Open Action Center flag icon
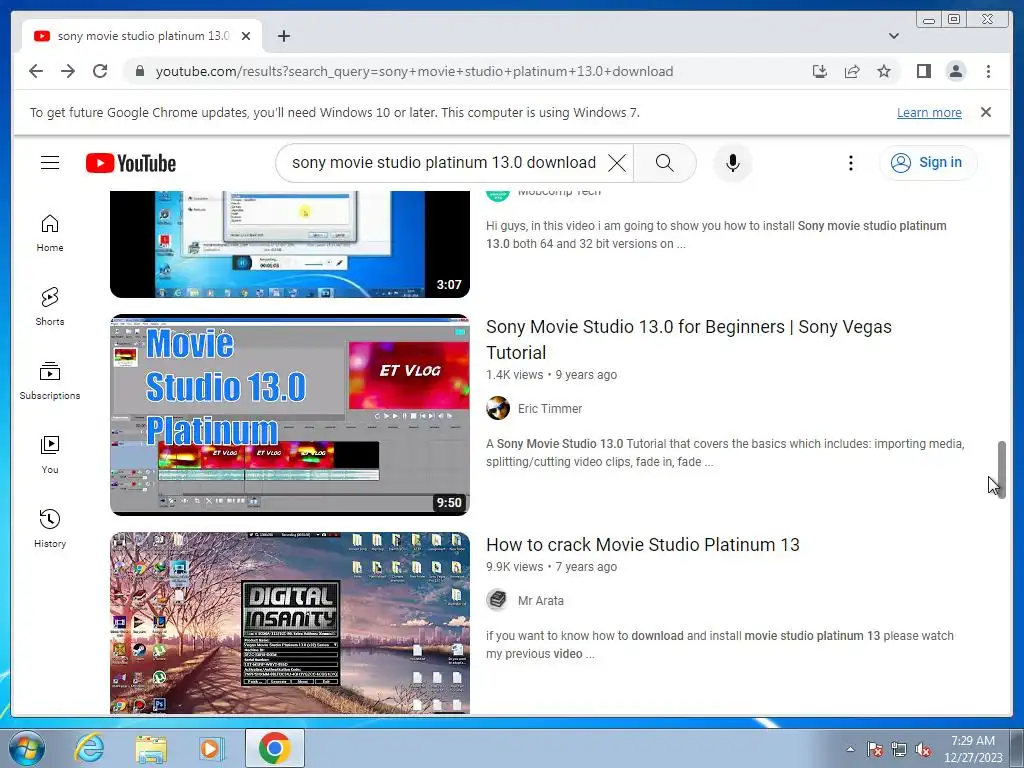The image size is (1024, 768). point(875,749)
